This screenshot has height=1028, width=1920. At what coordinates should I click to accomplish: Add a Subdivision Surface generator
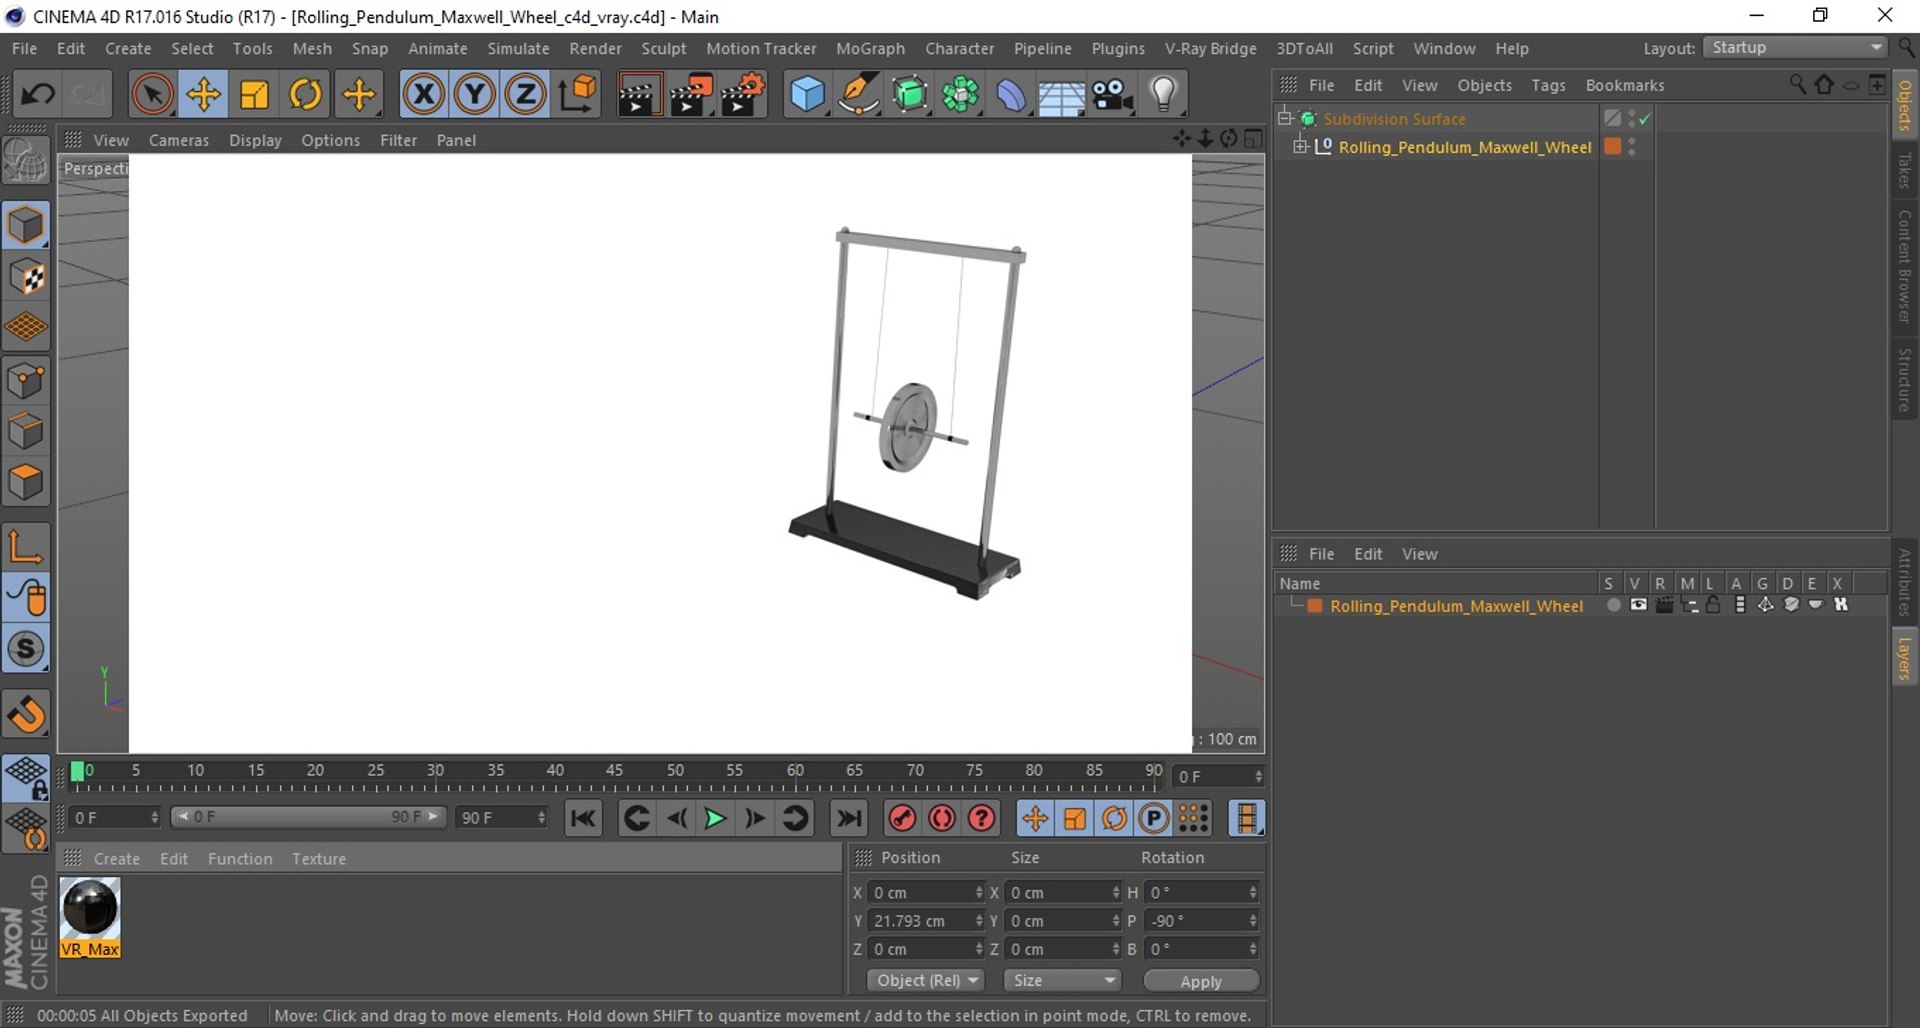pos(910,95)
